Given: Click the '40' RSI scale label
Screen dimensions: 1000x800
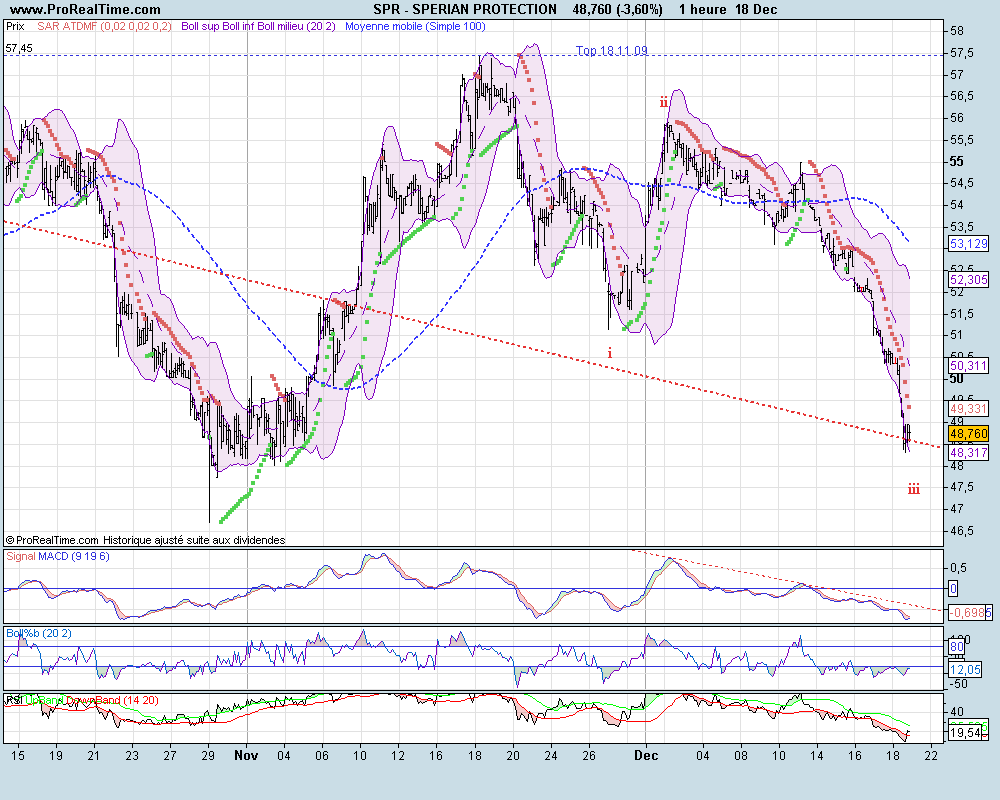Looking at the screenshot, I should pyautogui.click(x=957, y=711).
